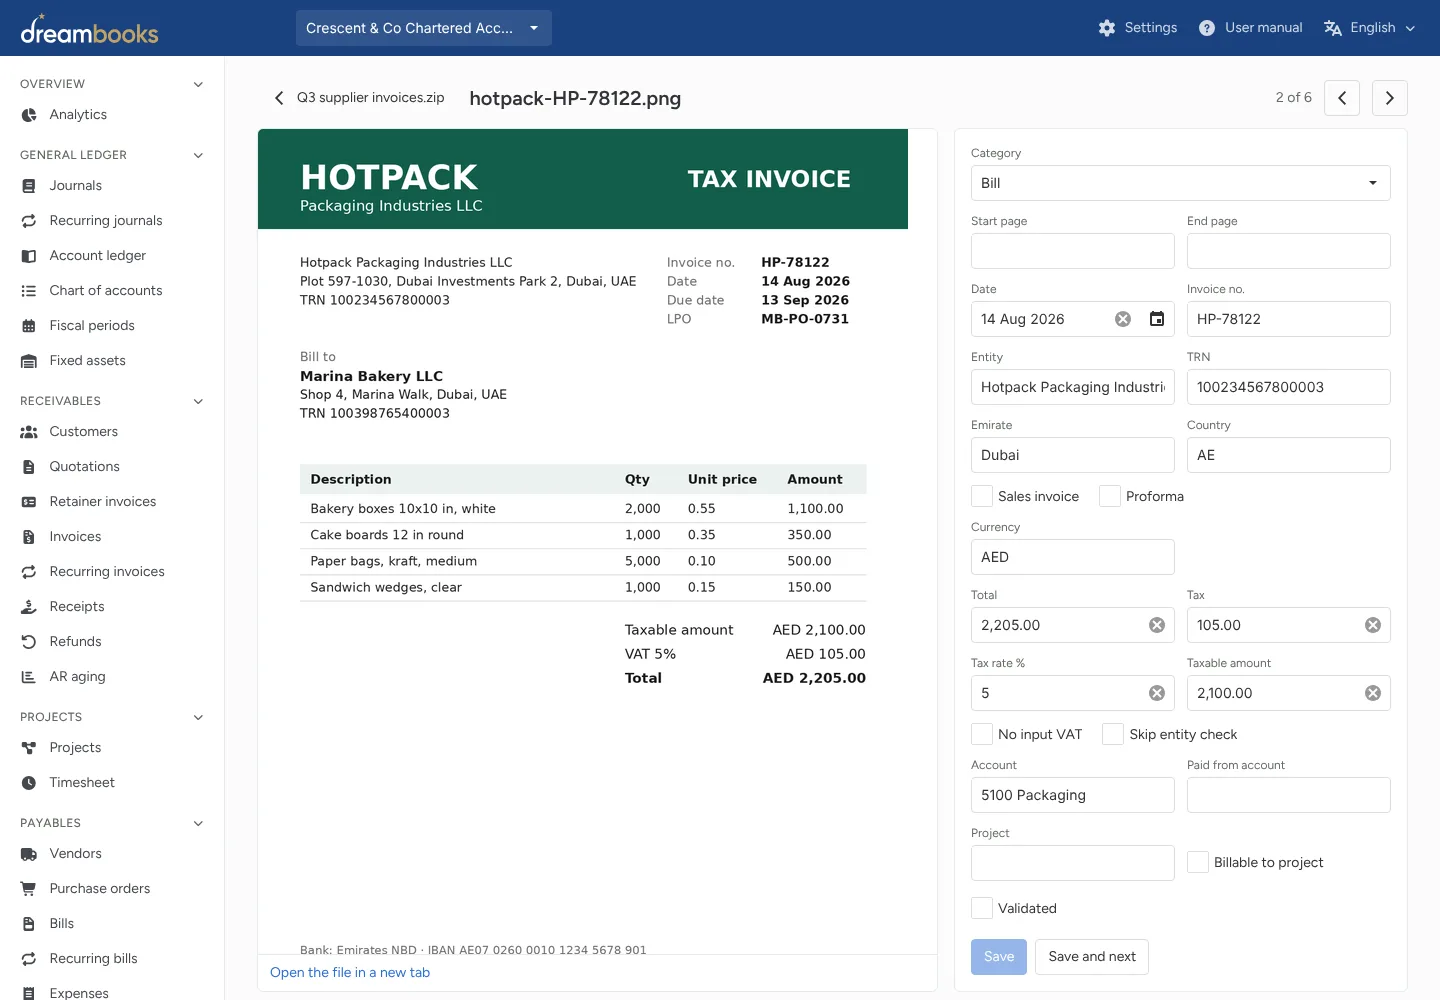Open the file in a new tab

[350, 973]
